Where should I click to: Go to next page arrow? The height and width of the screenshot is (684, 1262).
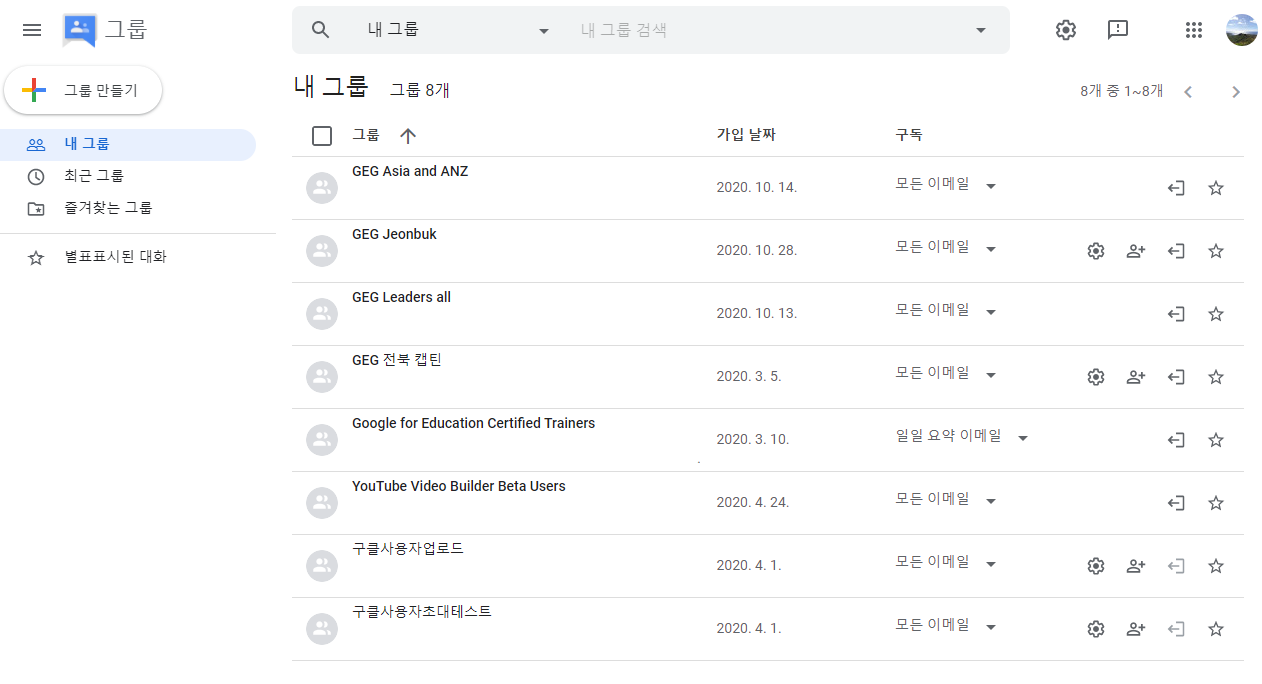click(1236, 92)
